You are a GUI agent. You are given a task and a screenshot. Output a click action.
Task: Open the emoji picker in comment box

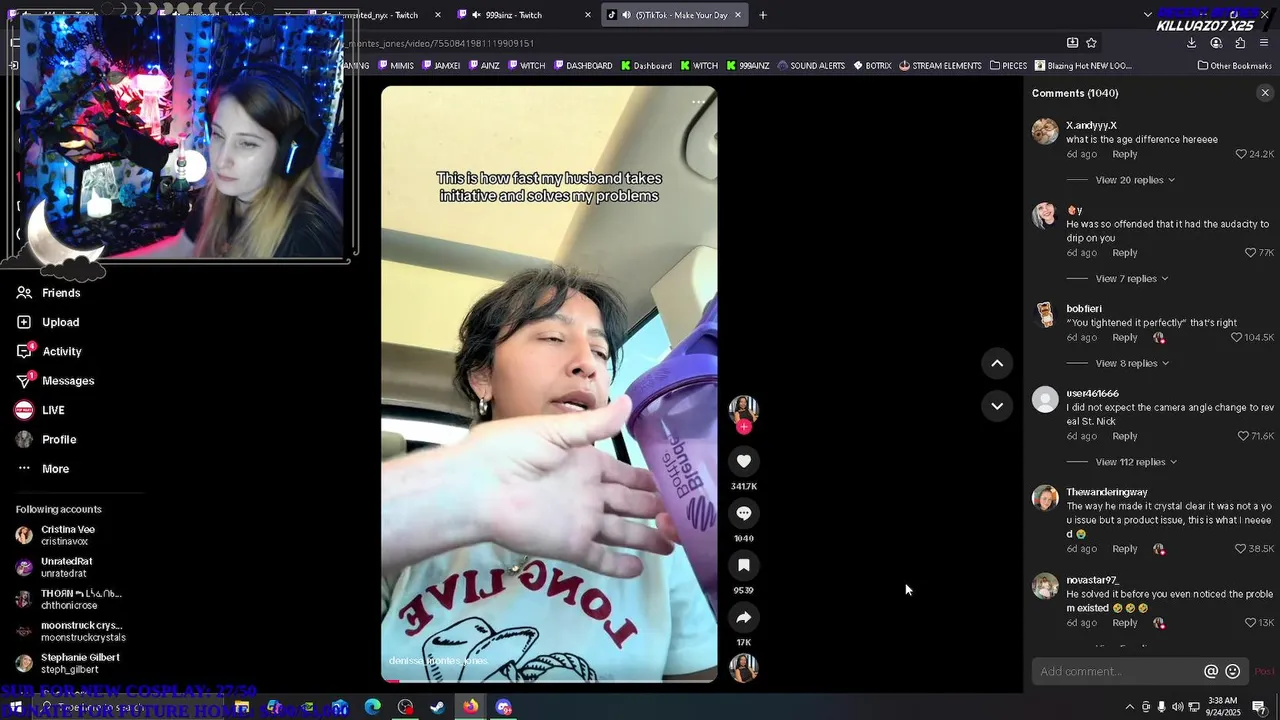[x=1232, y=671]
